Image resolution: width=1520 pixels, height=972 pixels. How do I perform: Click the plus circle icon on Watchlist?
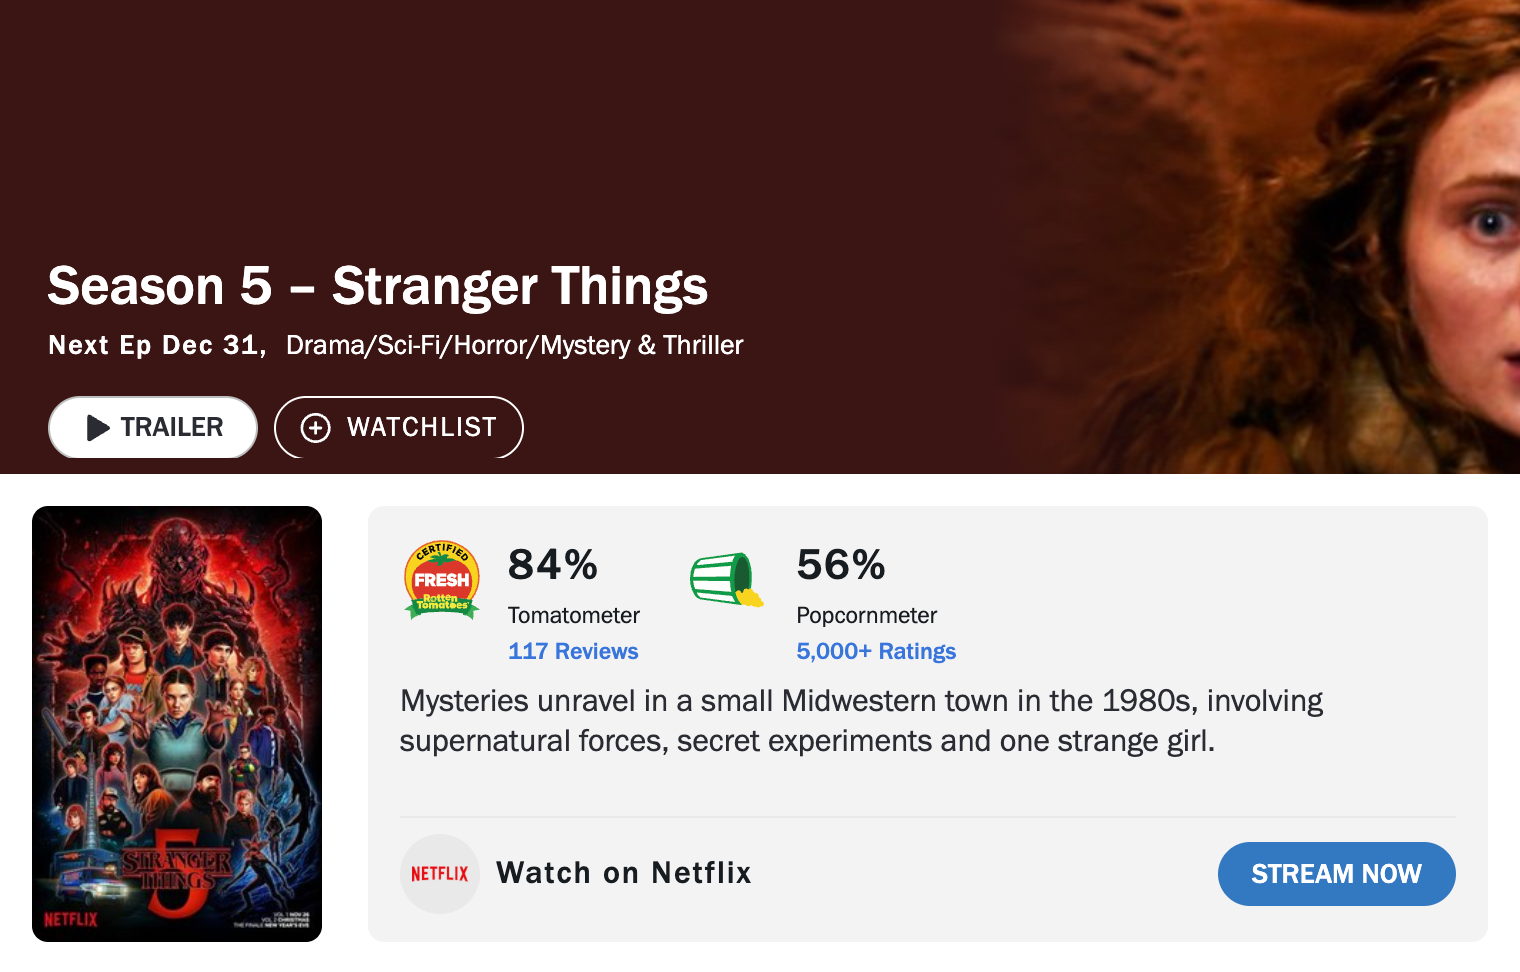coord(316,428)
